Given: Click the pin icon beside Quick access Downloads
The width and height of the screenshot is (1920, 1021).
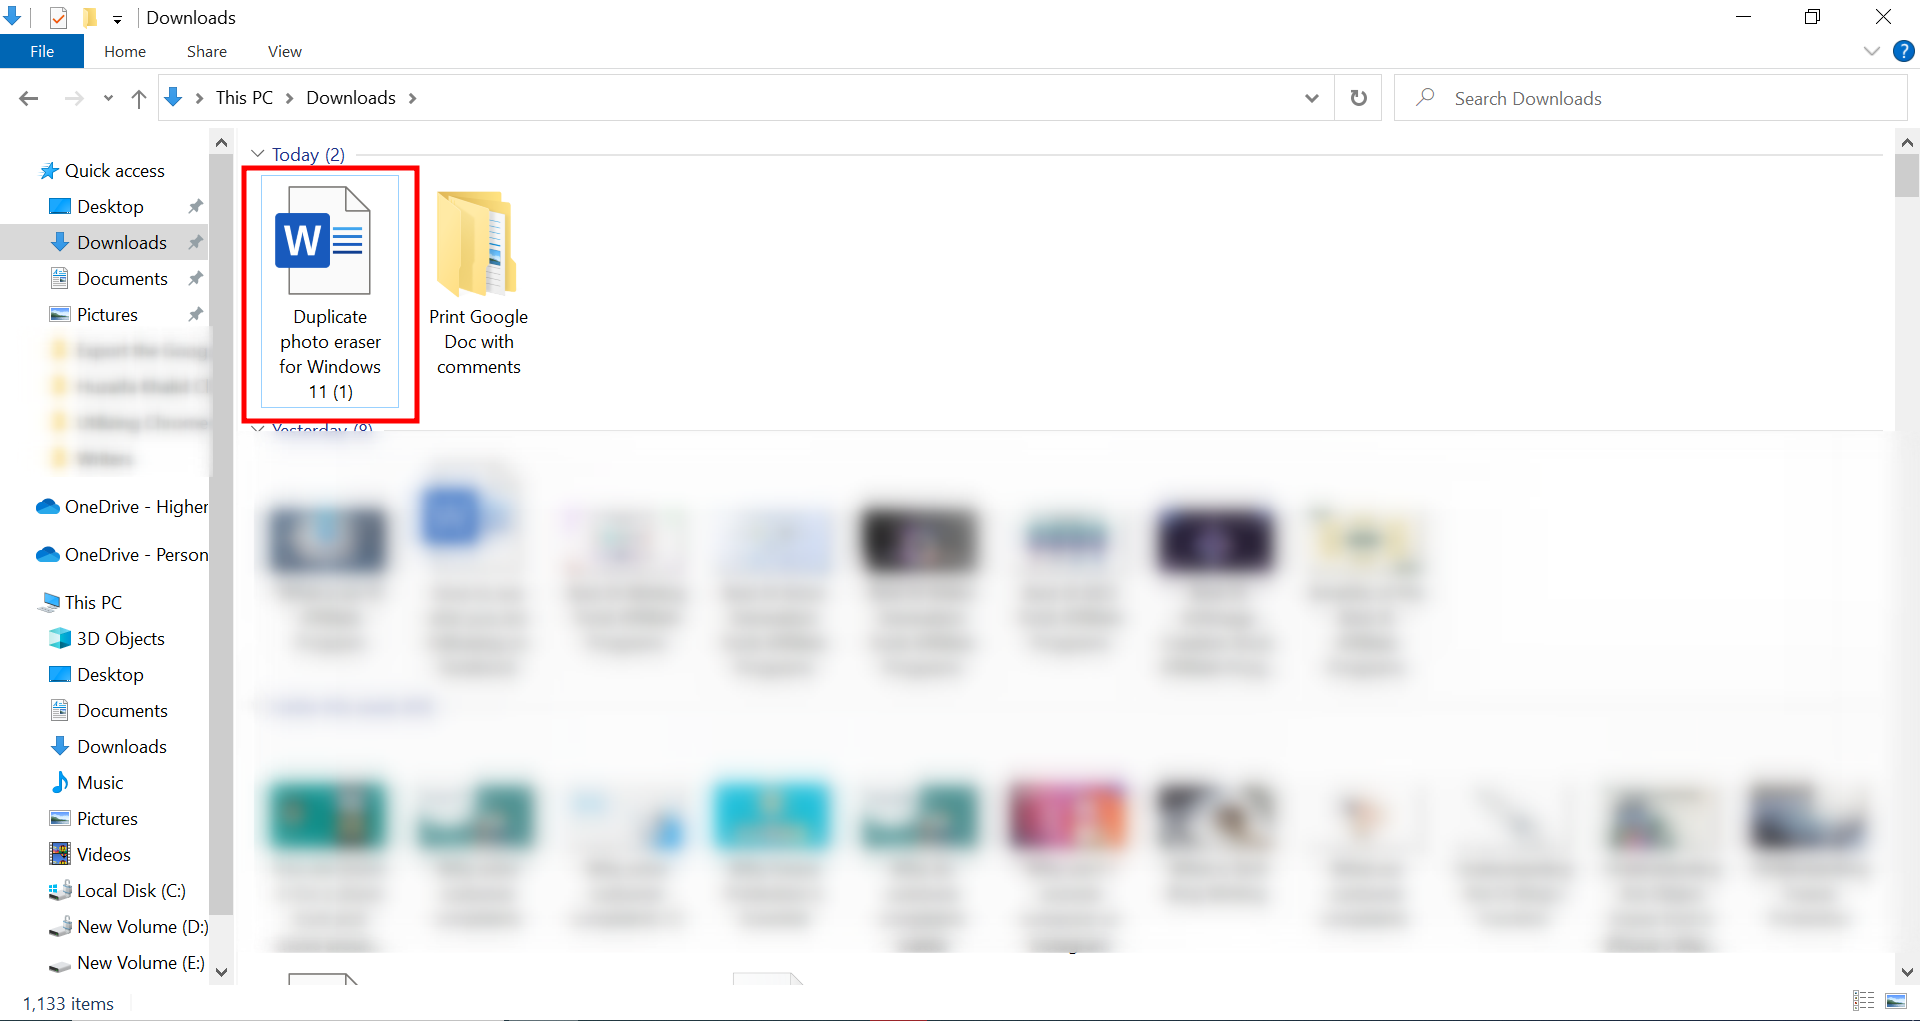Looking at the screenshot, I should click(x=195, y=243).
